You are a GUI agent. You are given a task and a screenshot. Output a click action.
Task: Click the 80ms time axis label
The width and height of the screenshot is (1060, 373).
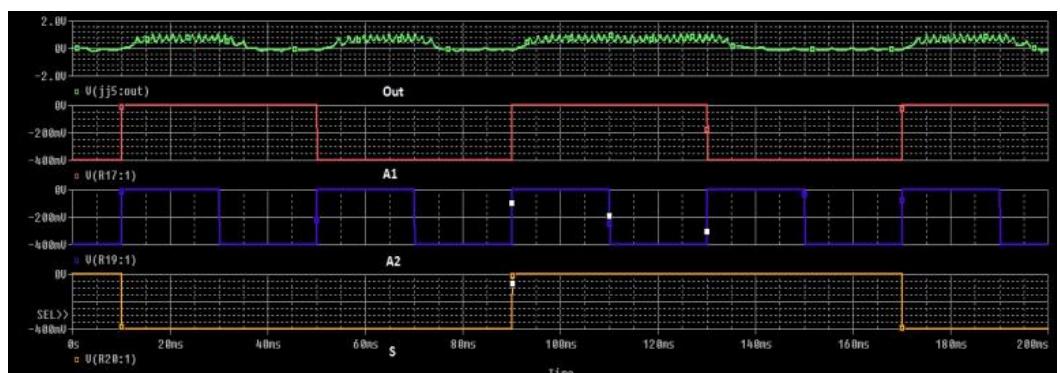pos(463,344)
